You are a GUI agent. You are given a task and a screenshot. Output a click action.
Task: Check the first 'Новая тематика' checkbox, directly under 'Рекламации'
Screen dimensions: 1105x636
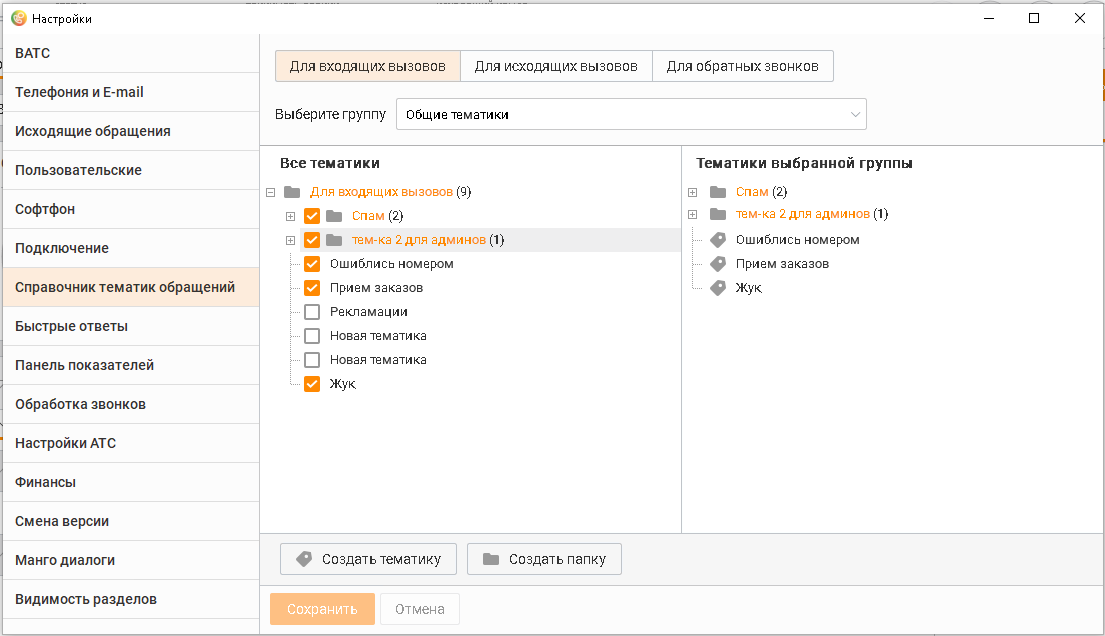(x=312, y=336)
